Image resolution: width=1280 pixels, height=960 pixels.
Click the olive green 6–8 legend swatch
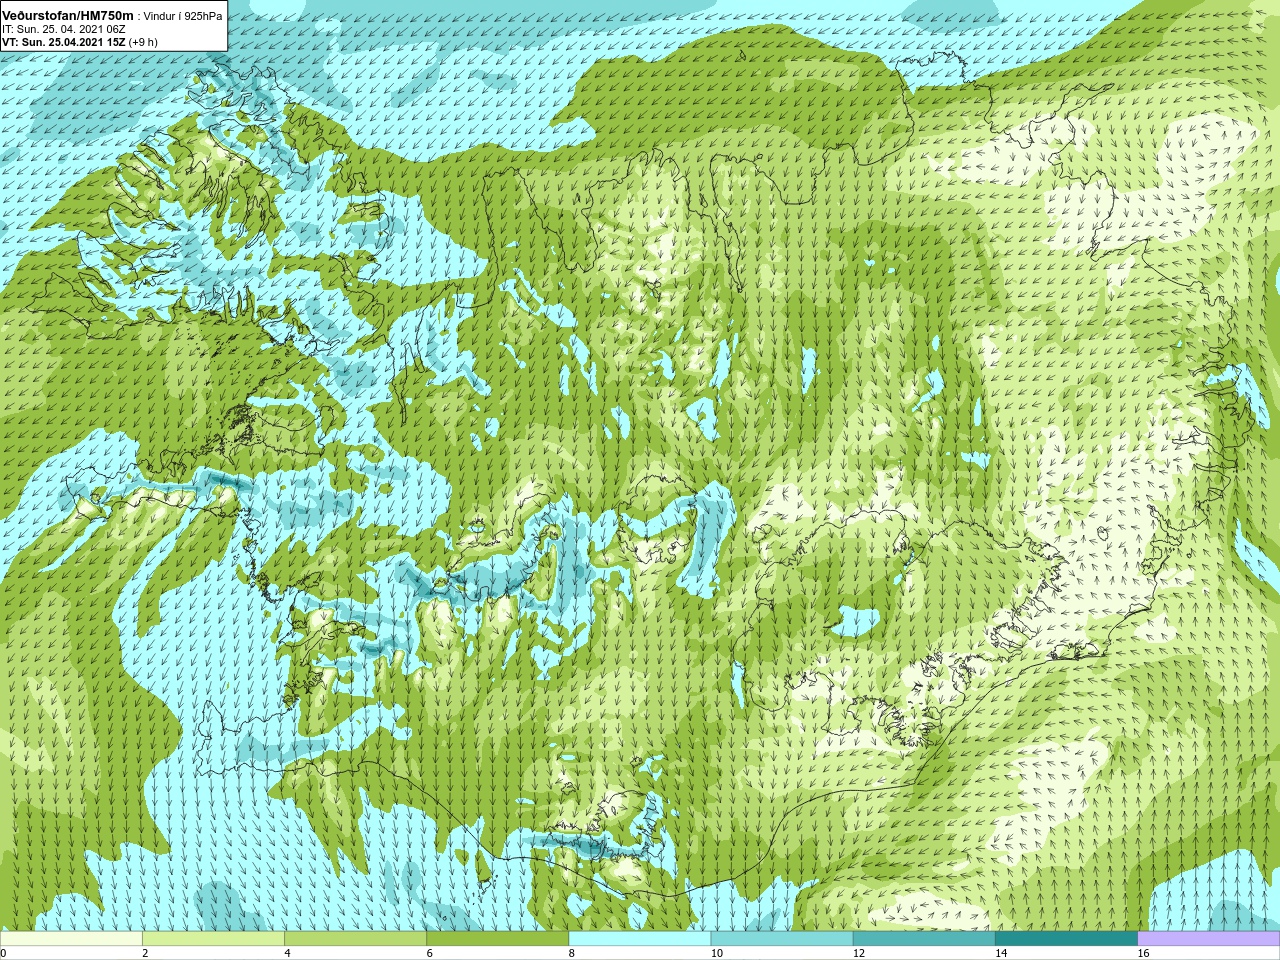tap(498, 939)
